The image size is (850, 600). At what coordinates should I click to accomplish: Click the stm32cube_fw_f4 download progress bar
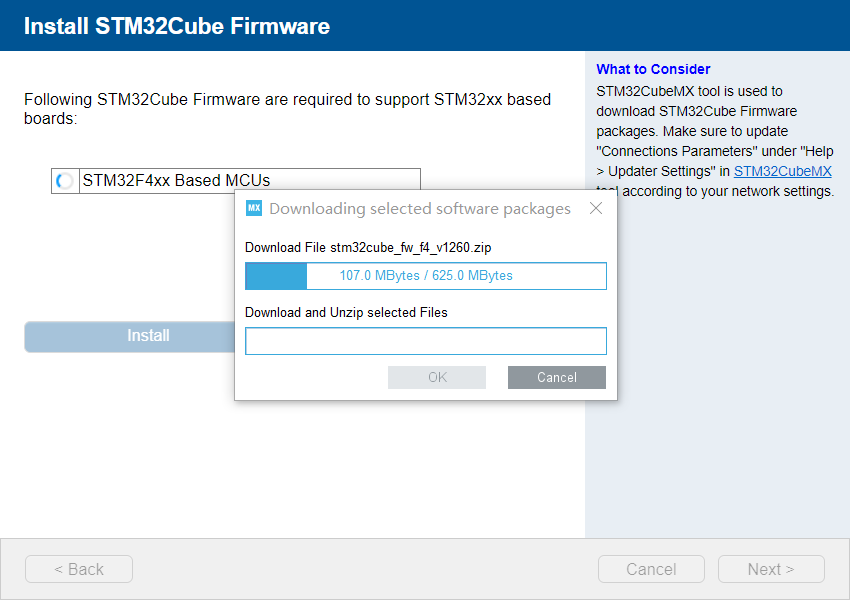point(426,276)
